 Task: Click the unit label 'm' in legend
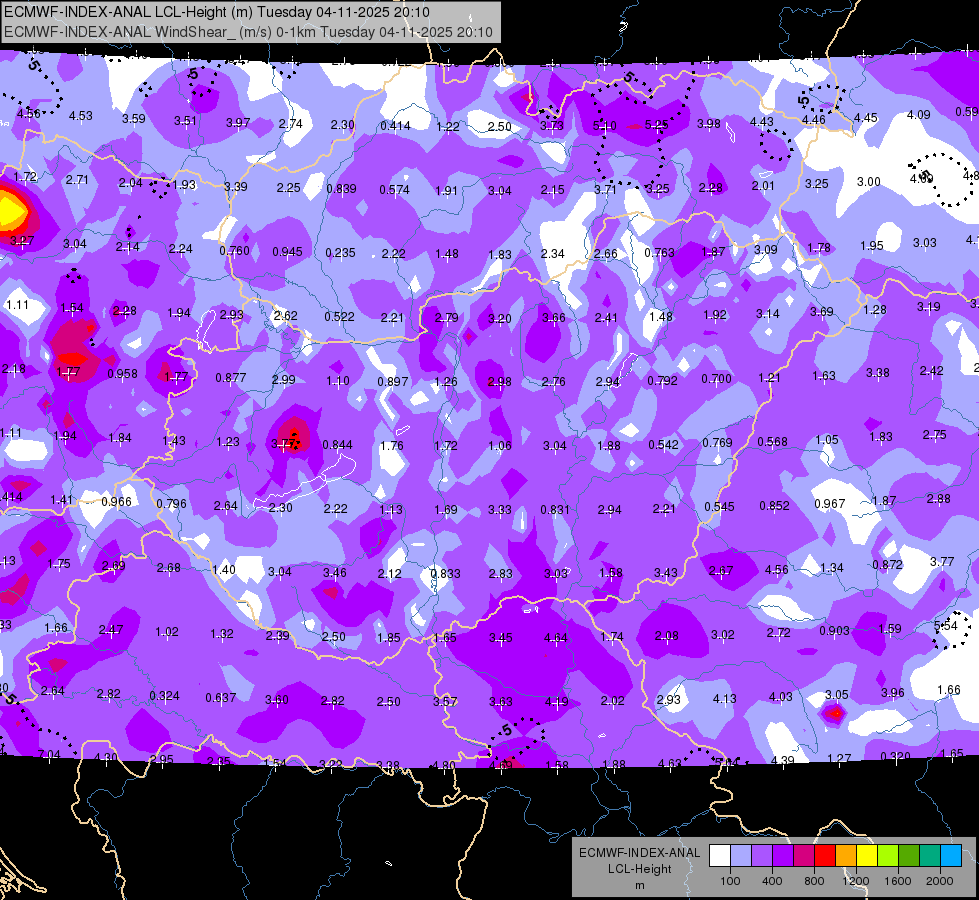[639, 885]
